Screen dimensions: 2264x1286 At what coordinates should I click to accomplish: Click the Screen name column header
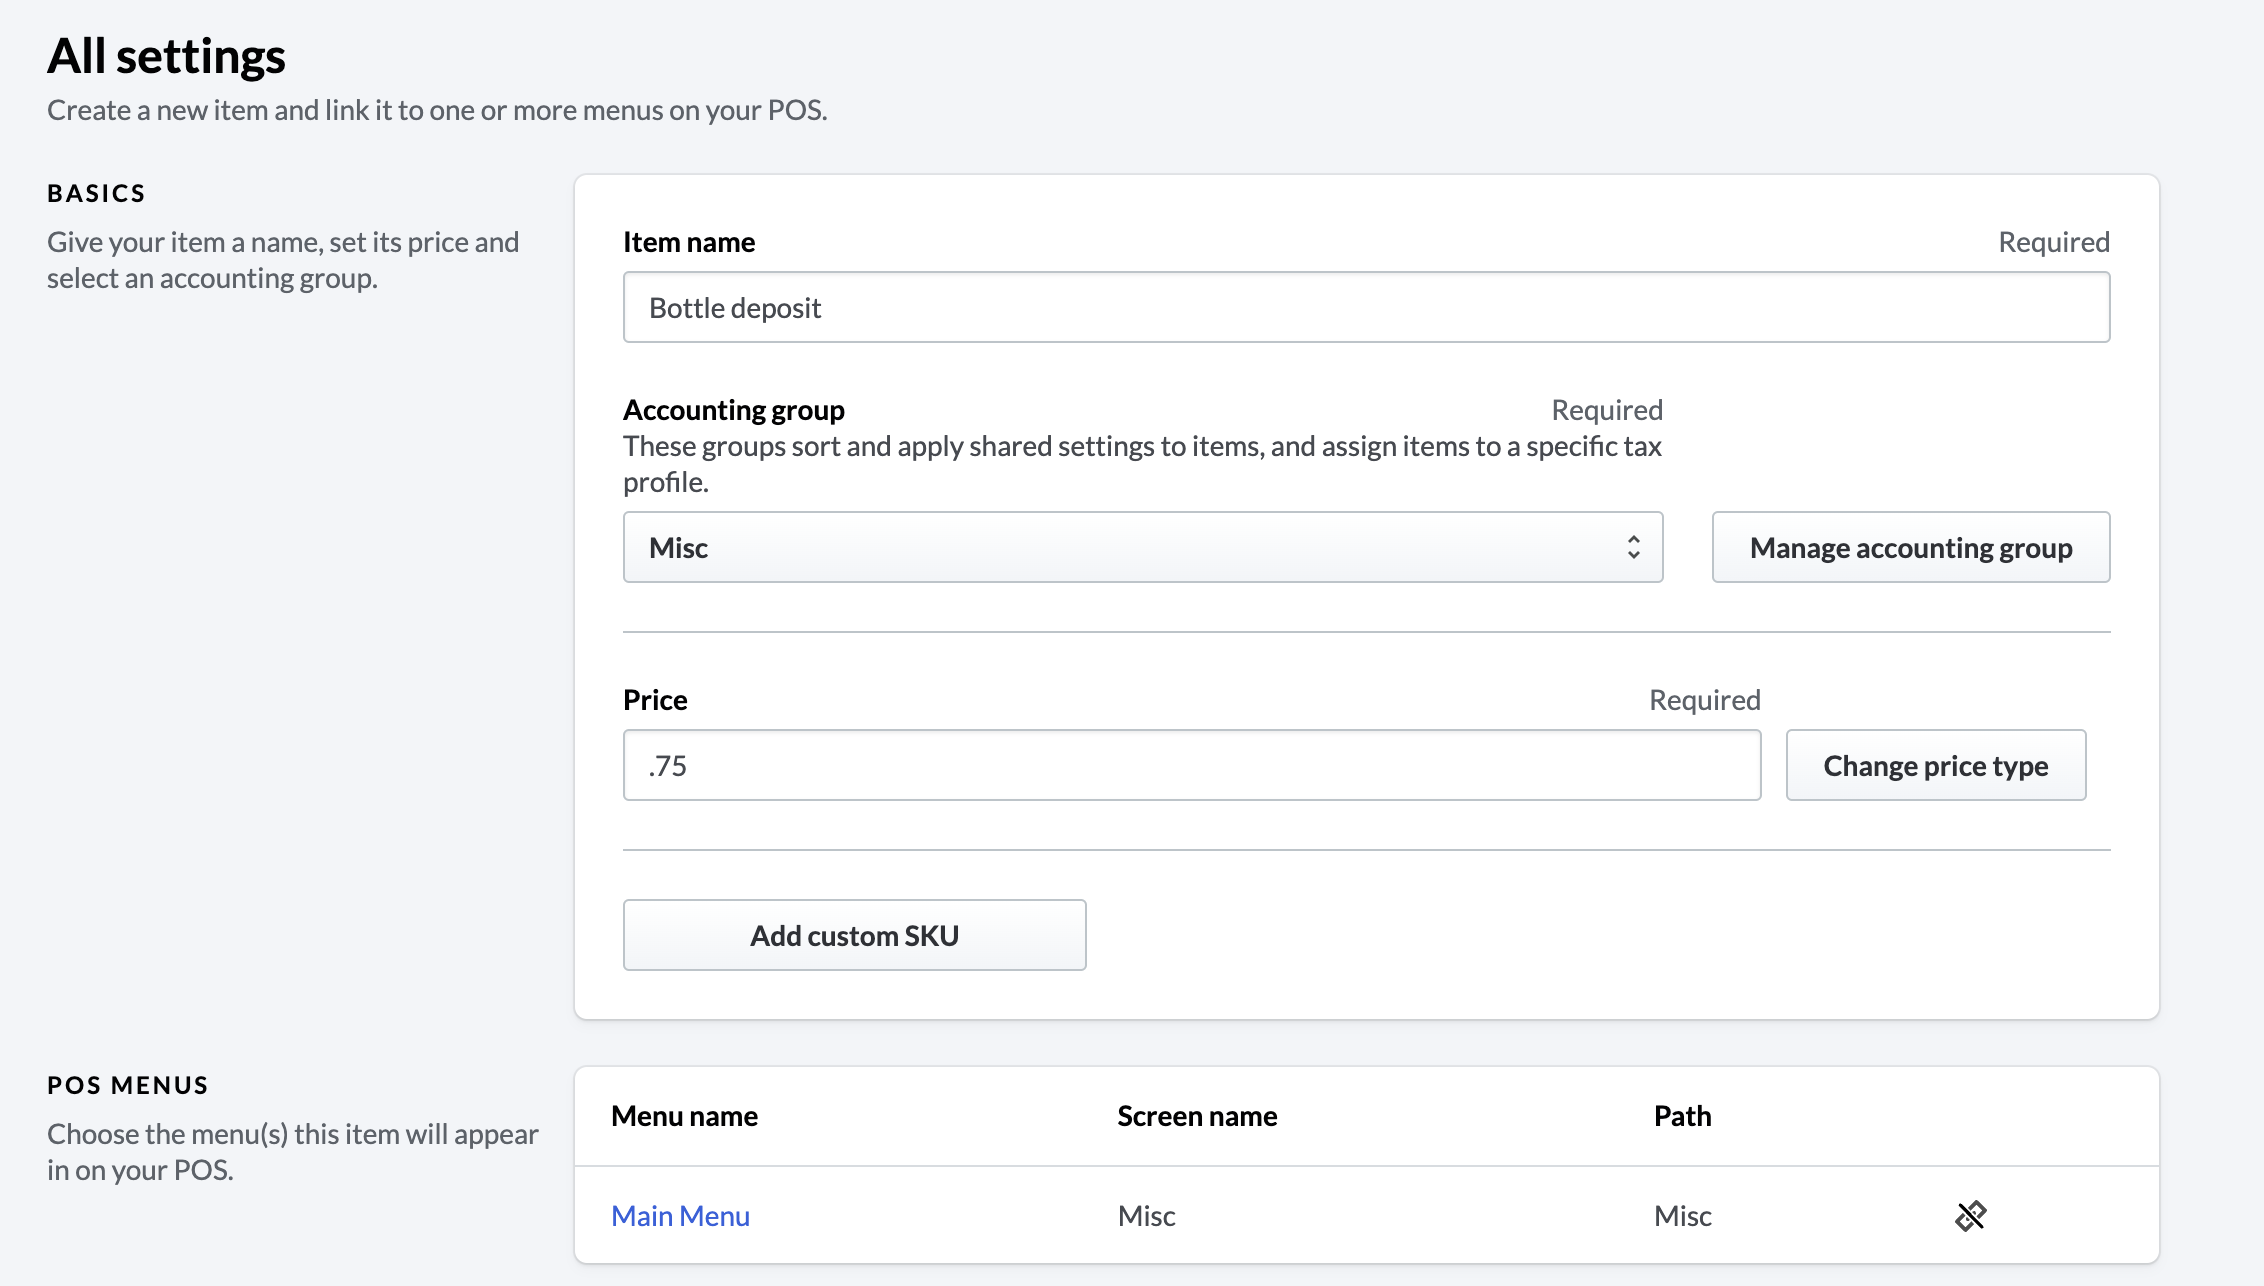(1196, 1116)
